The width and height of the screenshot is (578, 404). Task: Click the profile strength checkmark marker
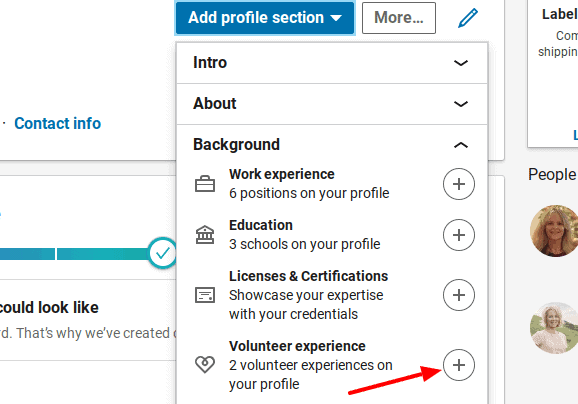pos(163,254)
